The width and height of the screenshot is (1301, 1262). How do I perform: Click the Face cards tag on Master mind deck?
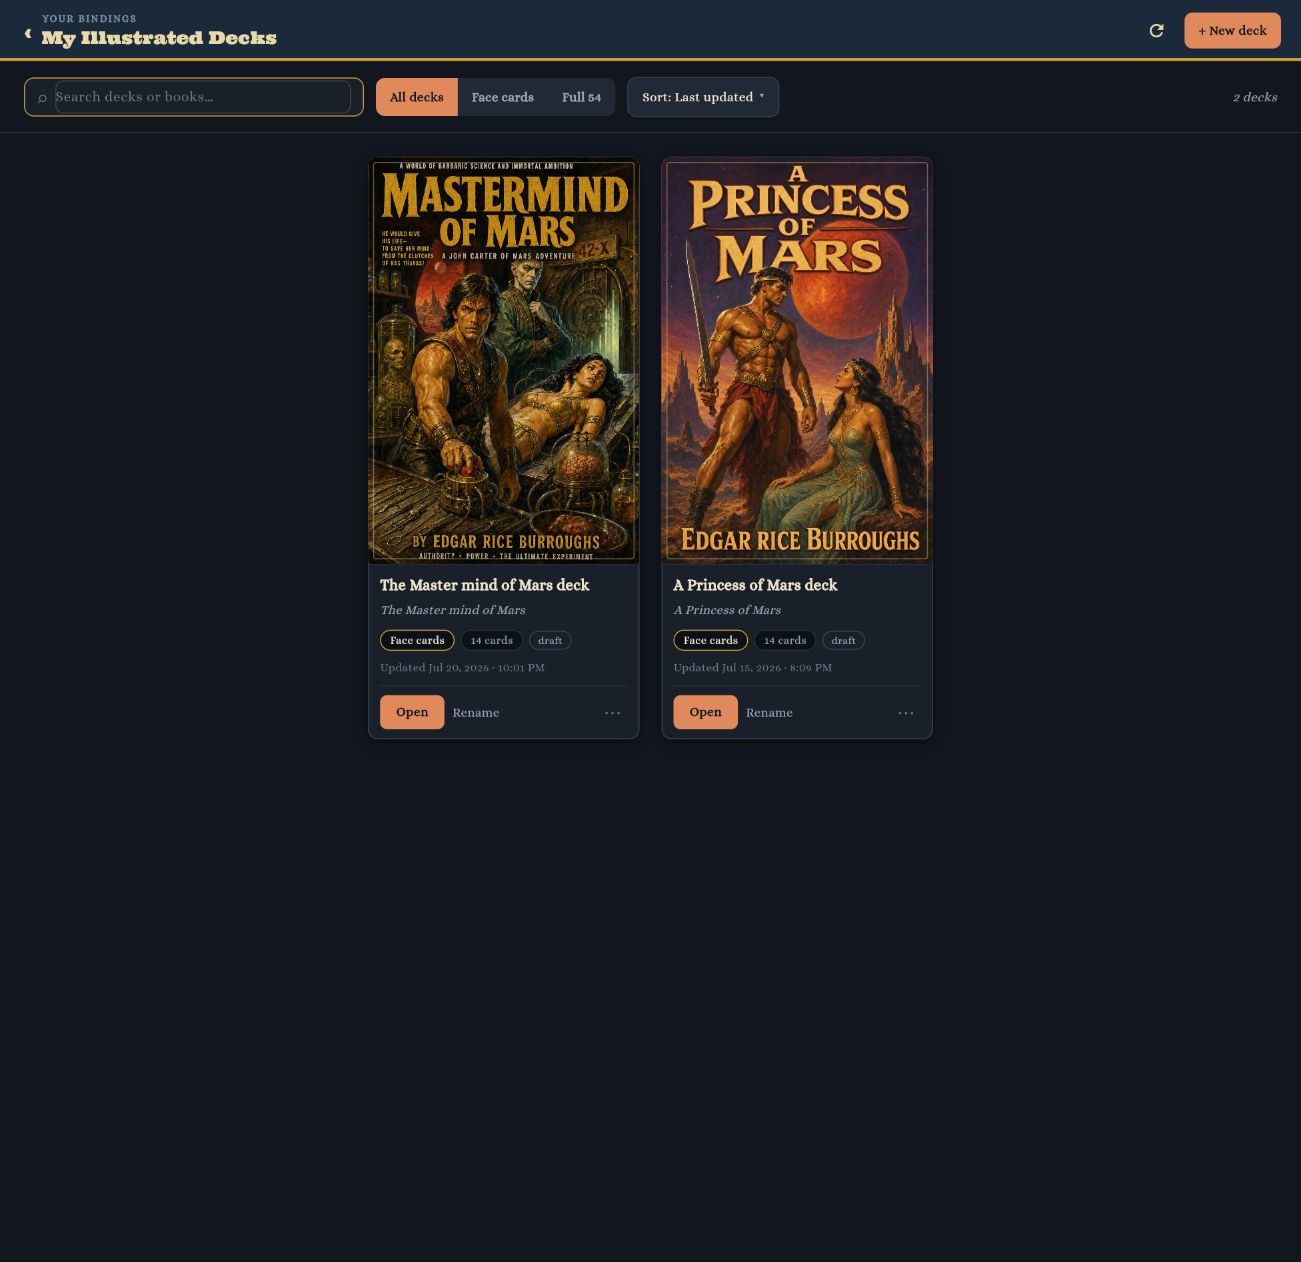click(417, 640)
